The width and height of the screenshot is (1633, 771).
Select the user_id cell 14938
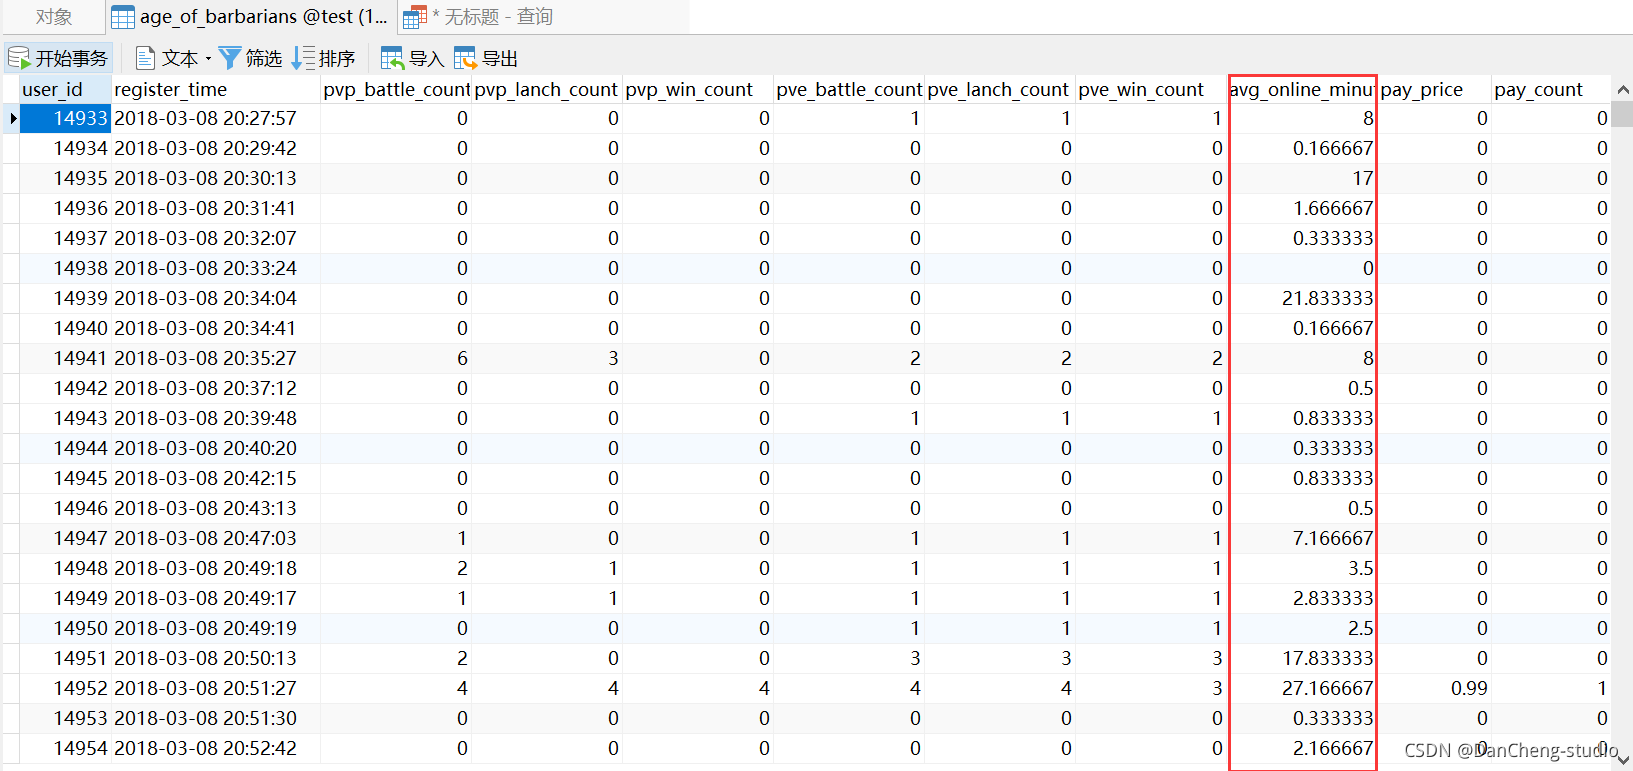tap(65, 268)
